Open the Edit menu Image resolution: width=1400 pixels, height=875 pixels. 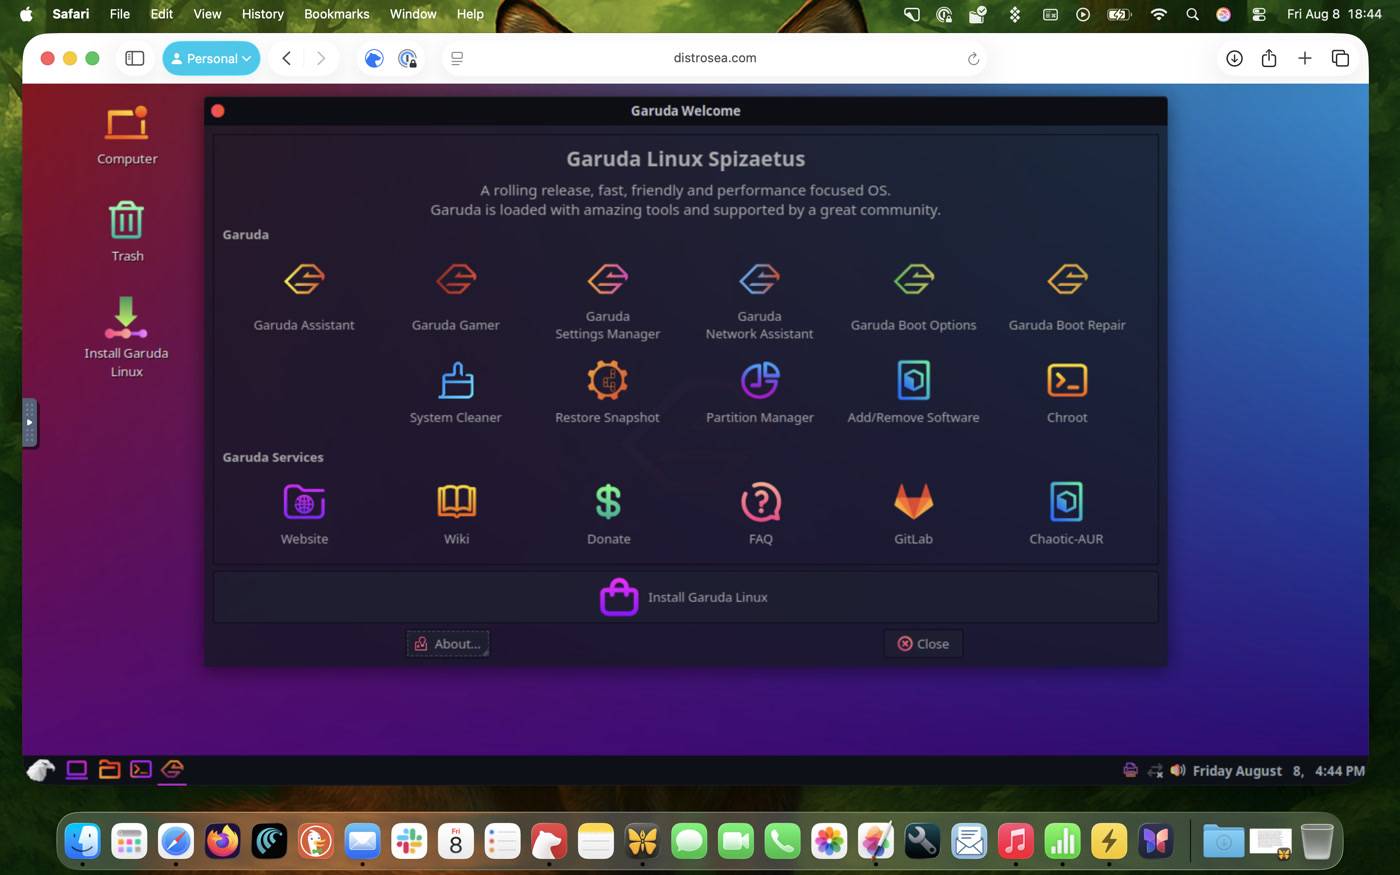(x=162, y=14)
